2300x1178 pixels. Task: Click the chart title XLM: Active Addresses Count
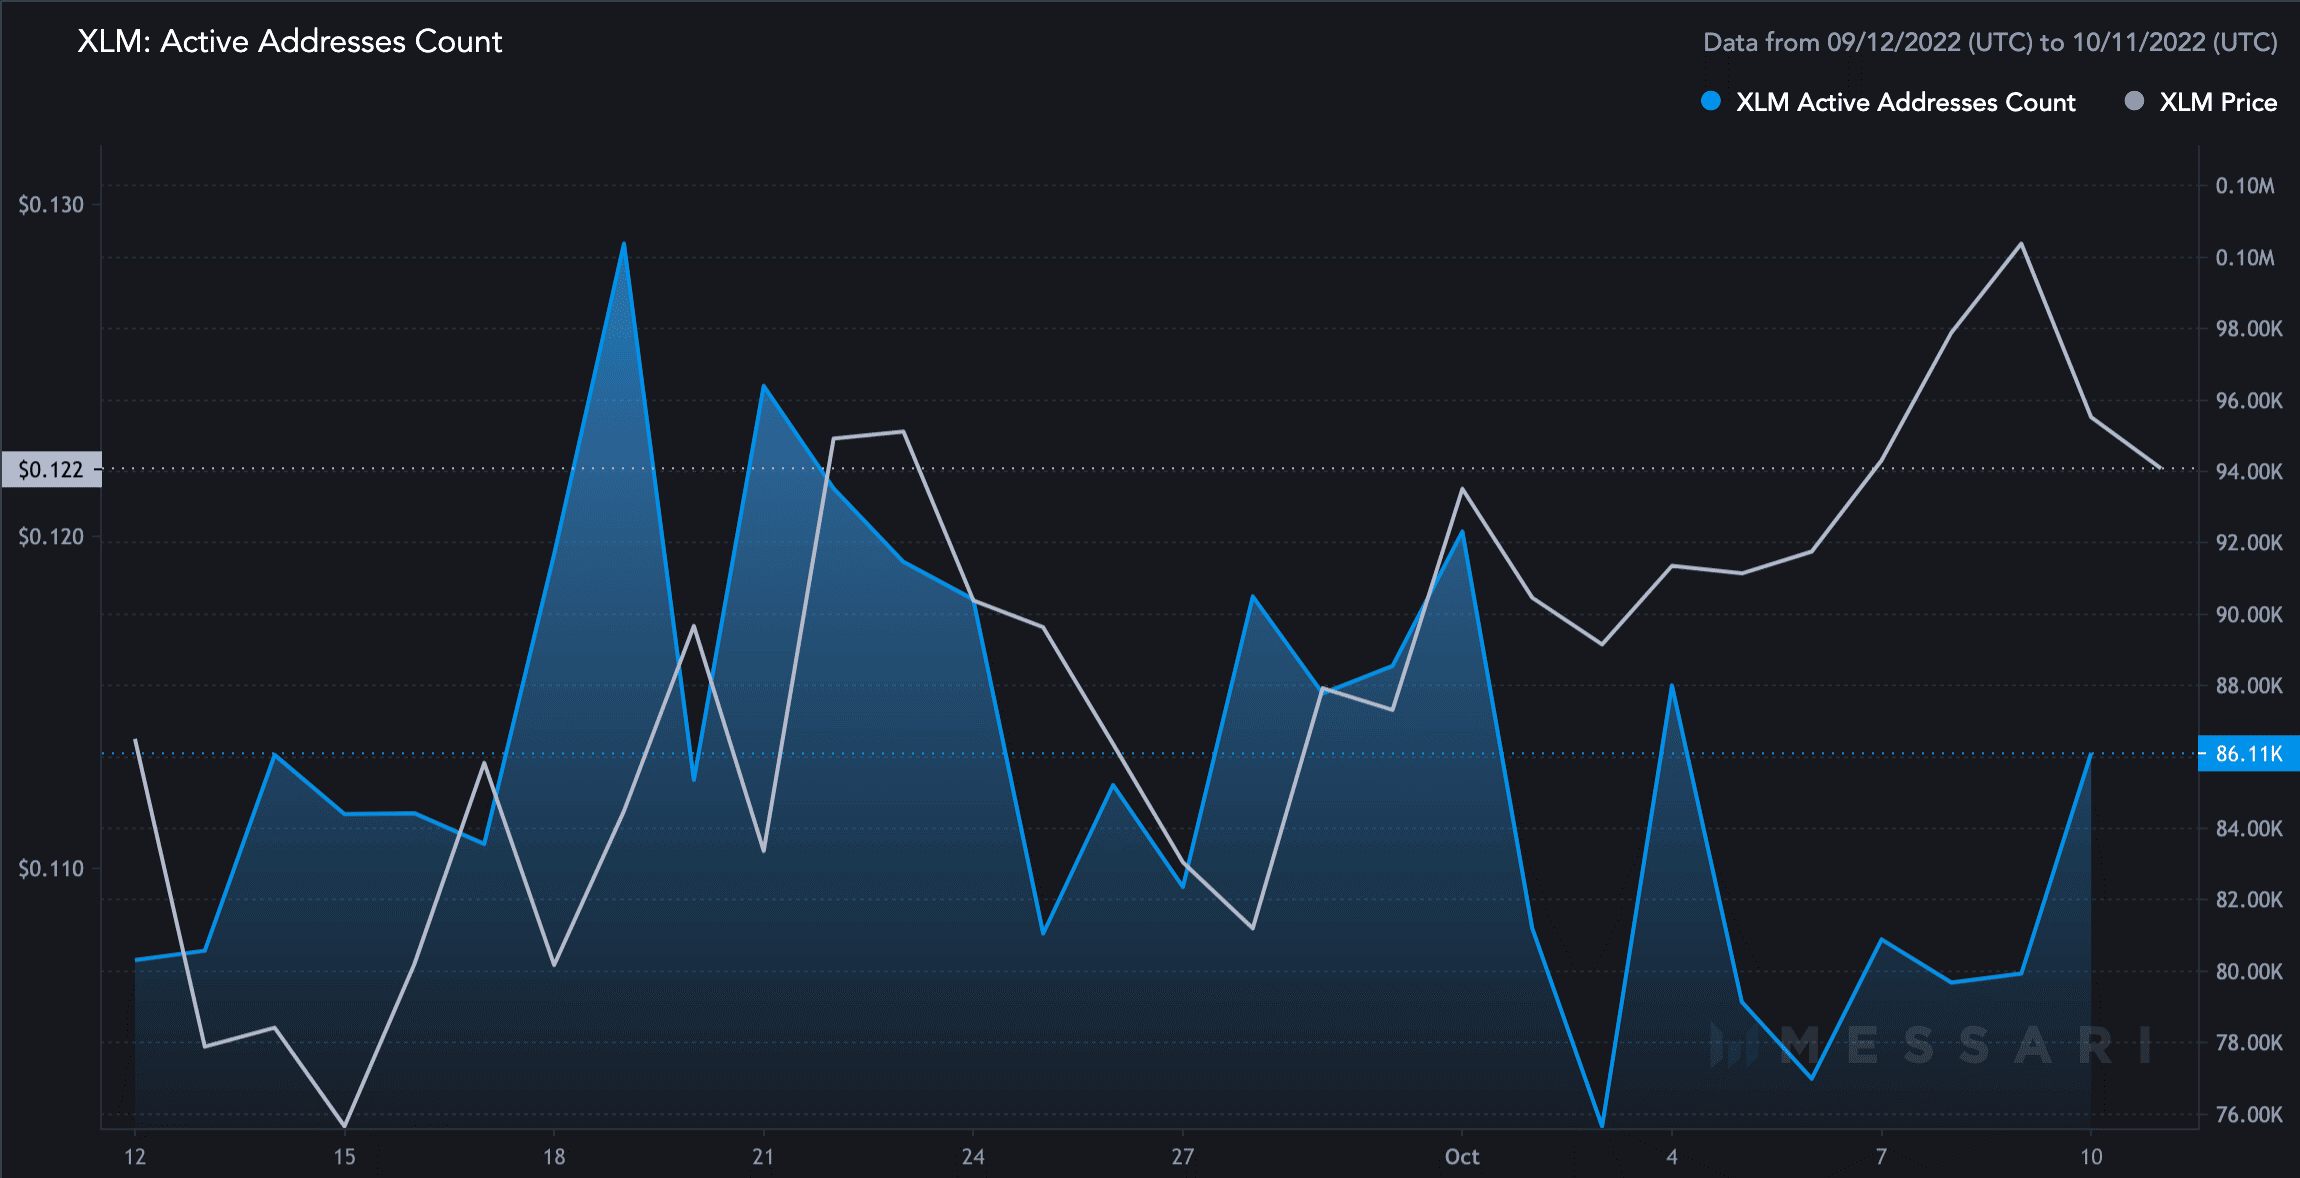coord(290,41)
